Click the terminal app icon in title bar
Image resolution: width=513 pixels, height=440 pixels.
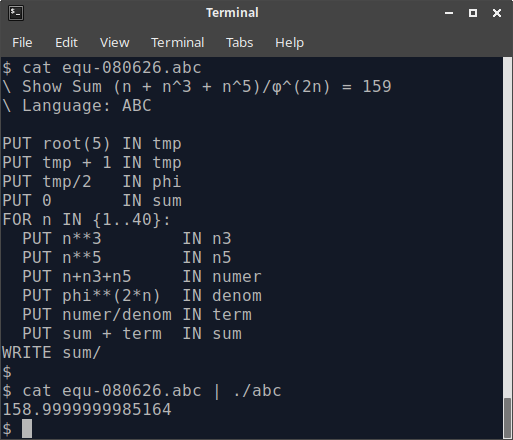coord(16,13)
